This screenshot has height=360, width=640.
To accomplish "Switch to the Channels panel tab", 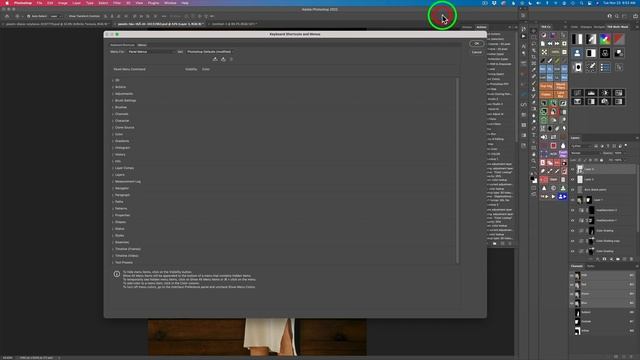I will pos(577,266).
